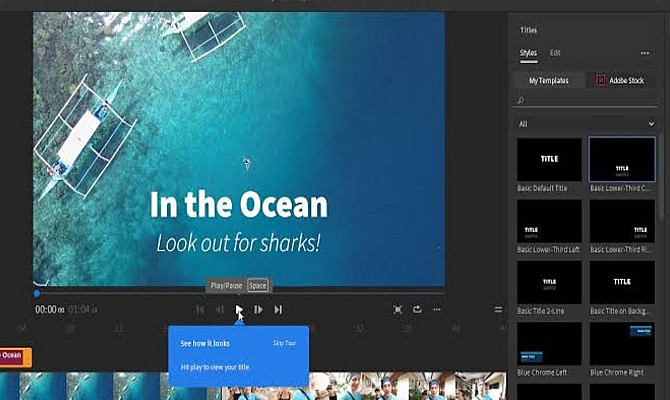Jump to the next edit point
The width and height of the screenshot is (670, 400).
click(278, 309)
